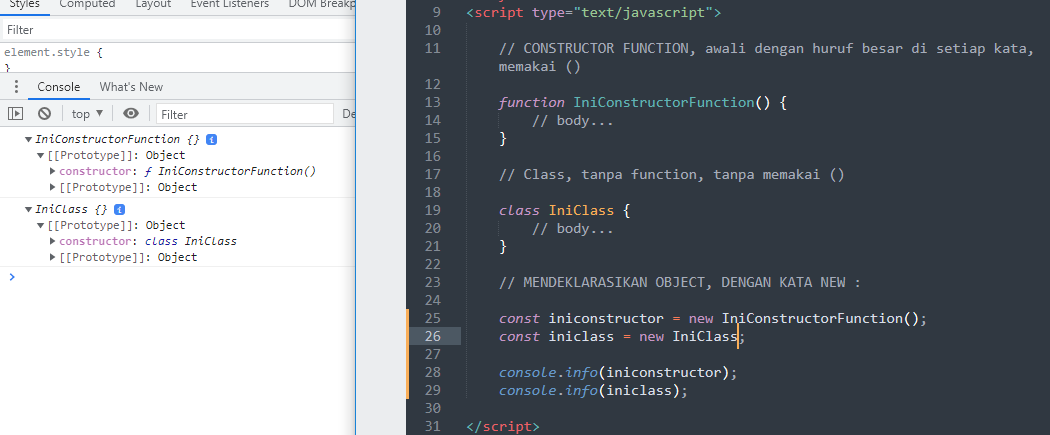
Task: Click the class IniClass declaration line
Action: 564,210
